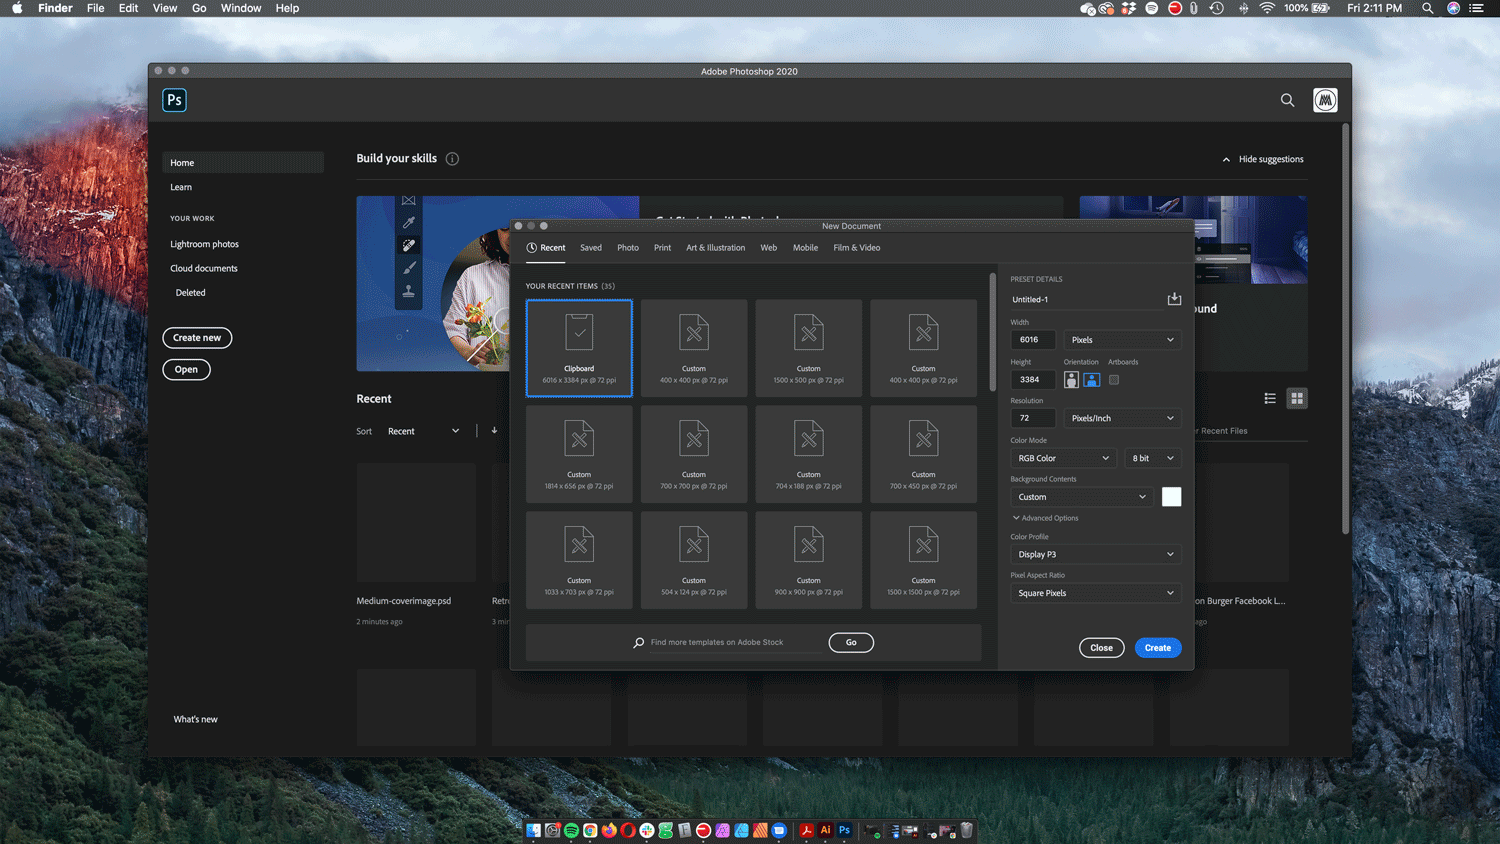Open Adobe Acrobat from the Dock

coord(807,830)
